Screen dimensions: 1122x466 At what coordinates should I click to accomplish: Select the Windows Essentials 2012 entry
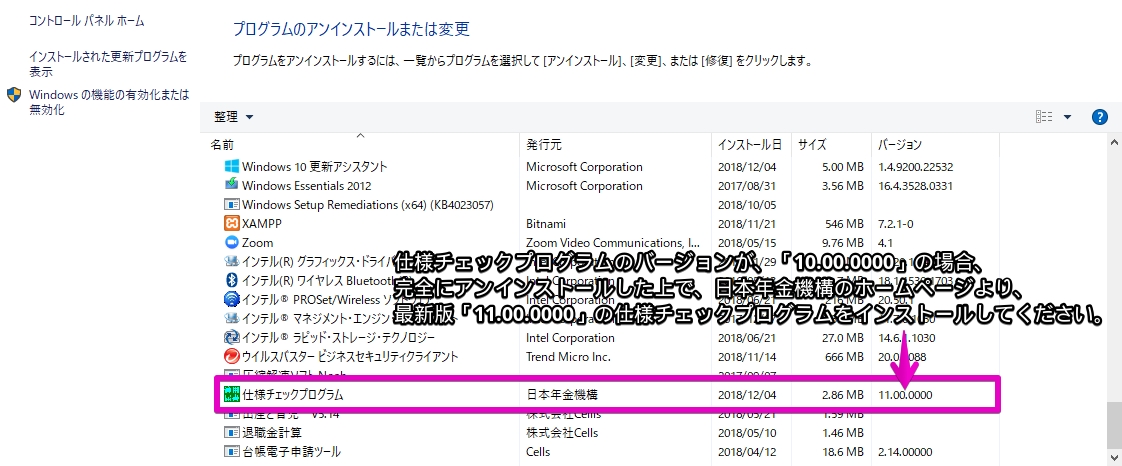point(307,185)
